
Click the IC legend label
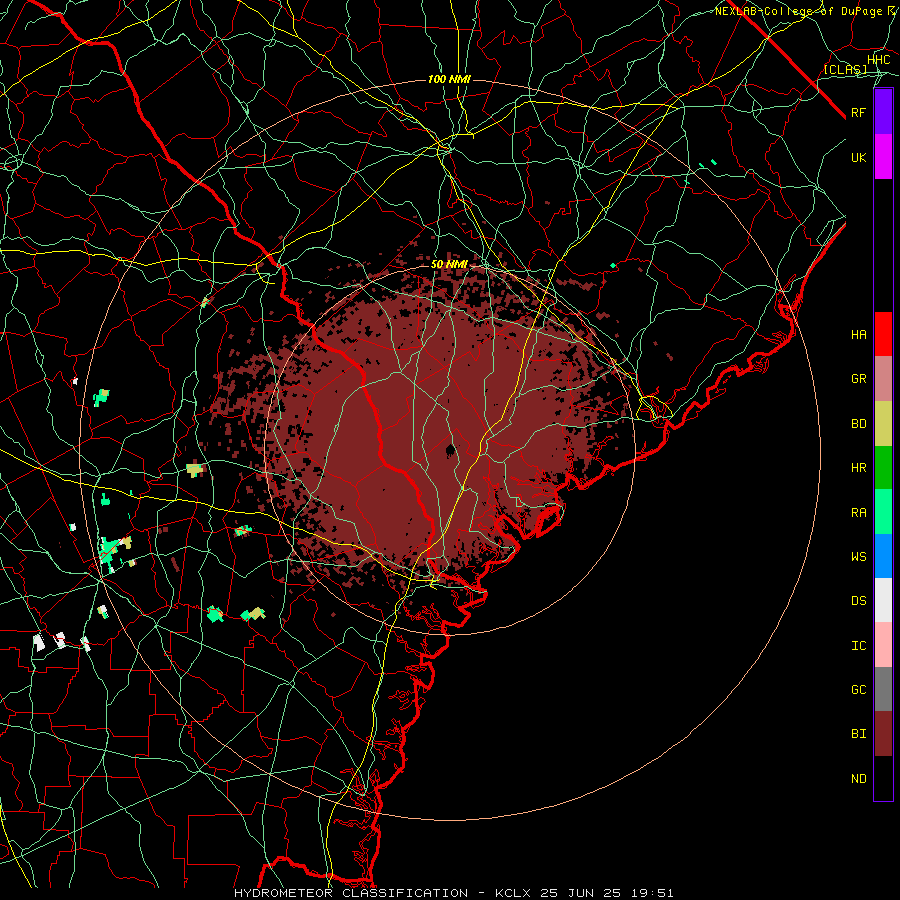point(859,646)
